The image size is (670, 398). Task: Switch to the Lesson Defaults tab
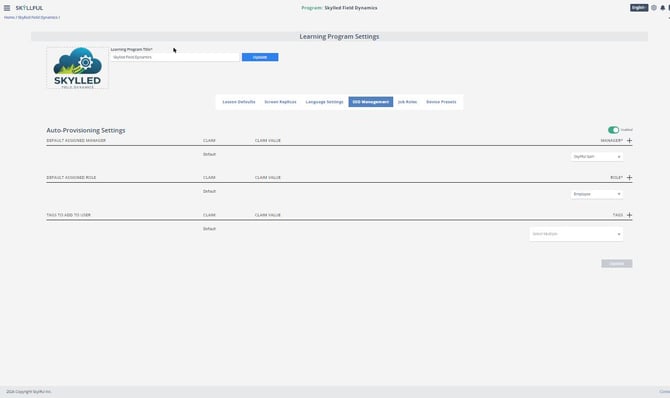[x=239, y=102]
